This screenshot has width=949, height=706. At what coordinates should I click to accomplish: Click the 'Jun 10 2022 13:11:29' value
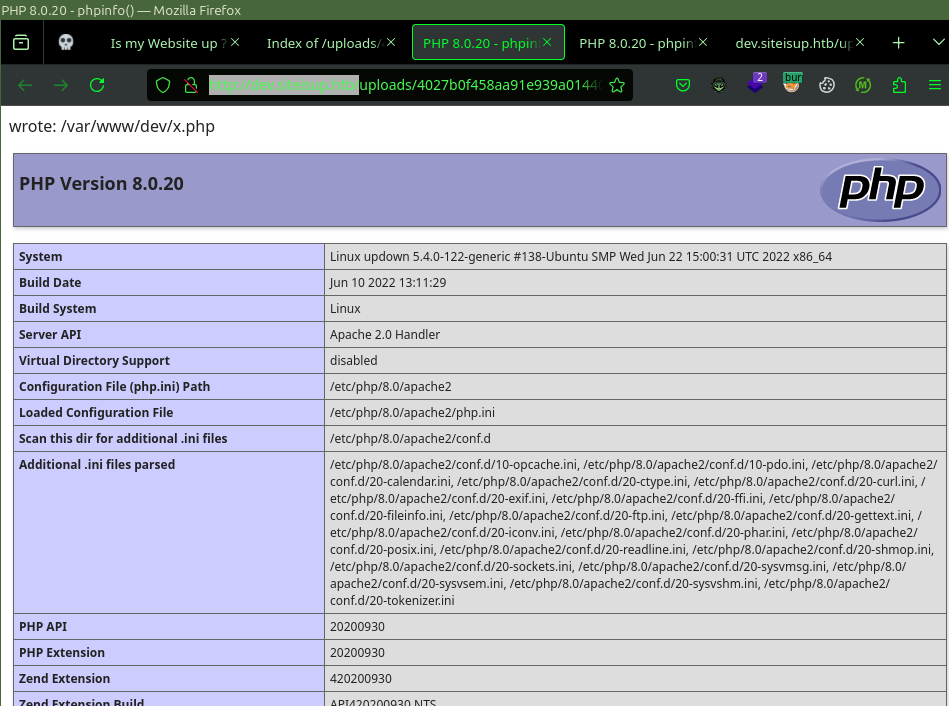(x=388, y=283)
